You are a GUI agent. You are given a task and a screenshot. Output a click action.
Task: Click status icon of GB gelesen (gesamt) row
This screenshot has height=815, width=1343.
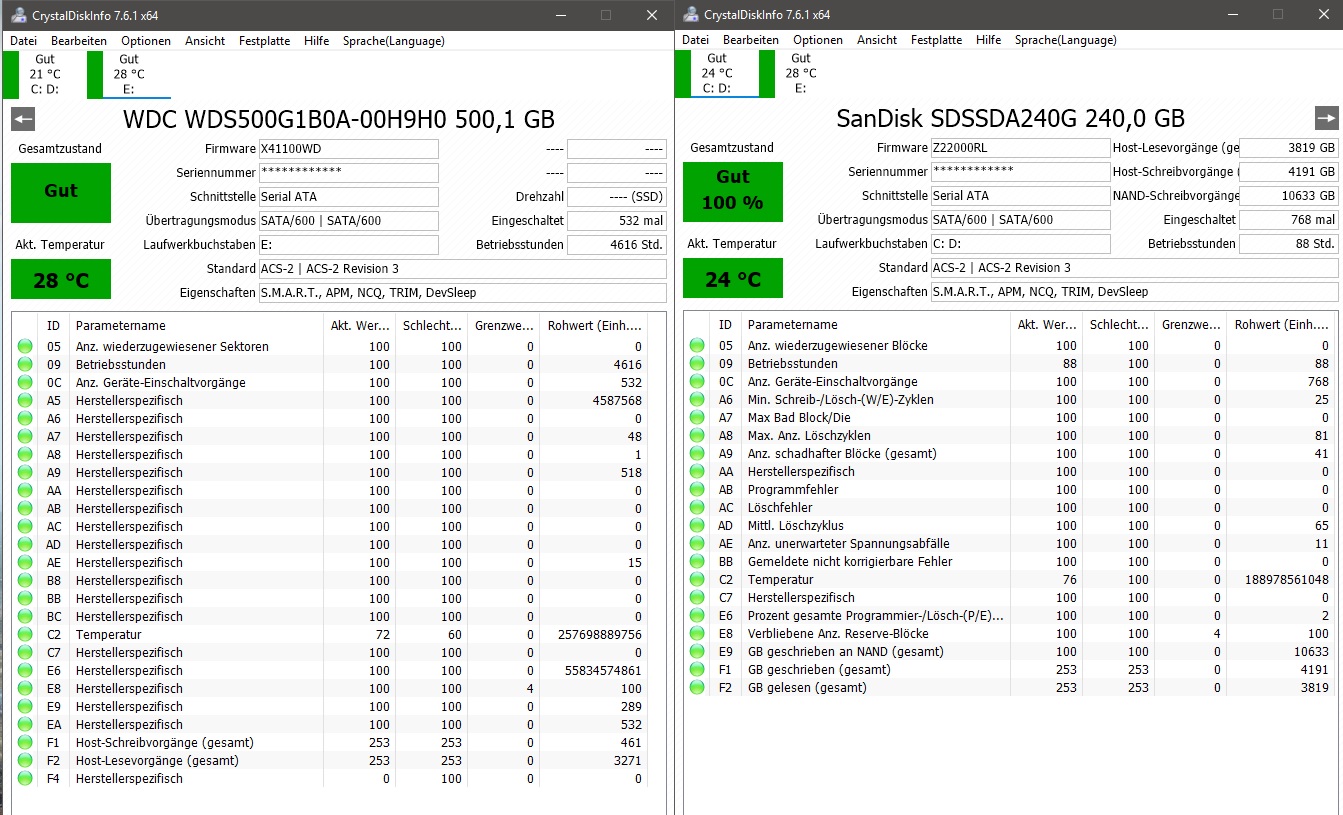(x=697, y=688)
